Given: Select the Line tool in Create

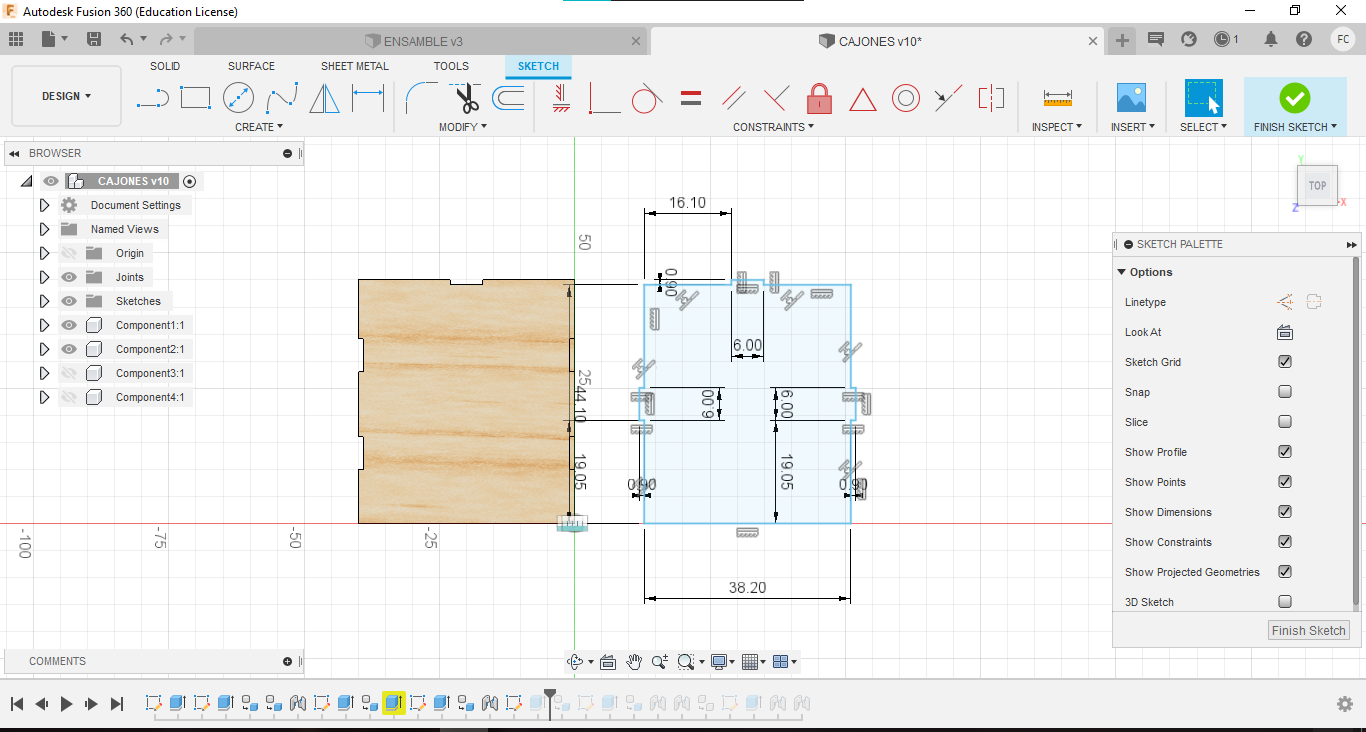Looking at the screenshot, I should (152, 98).
